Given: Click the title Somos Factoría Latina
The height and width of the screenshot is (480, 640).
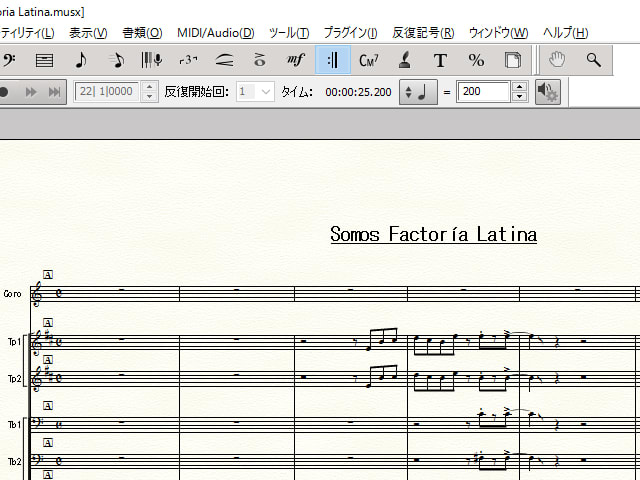Looking at the screenshot, I should (x=433, y=234).
